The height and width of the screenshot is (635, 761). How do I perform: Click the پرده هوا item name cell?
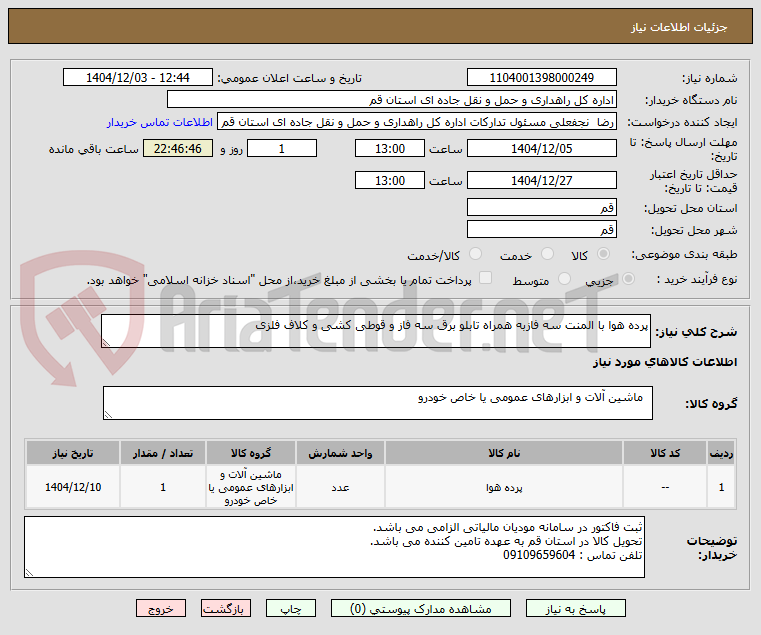(504, 487)
